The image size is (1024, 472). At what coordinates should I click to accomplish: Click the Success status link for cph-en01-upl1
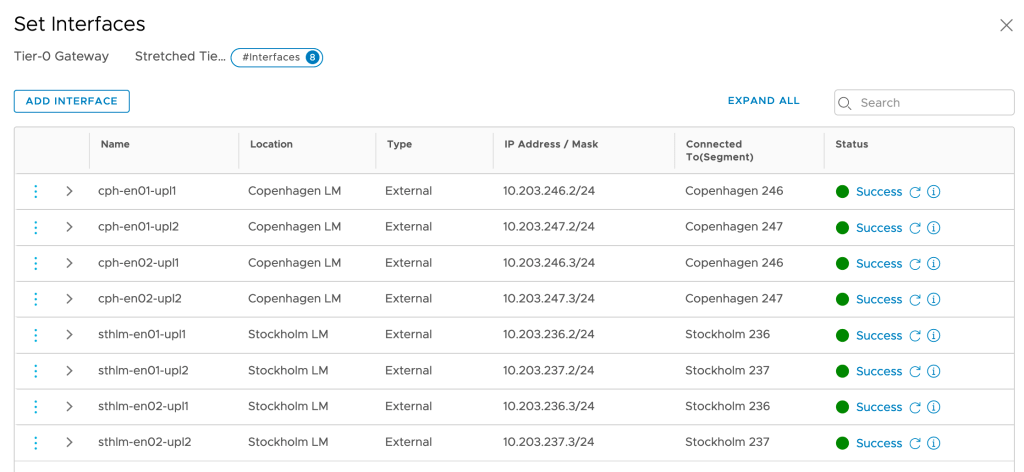(878, 192)
